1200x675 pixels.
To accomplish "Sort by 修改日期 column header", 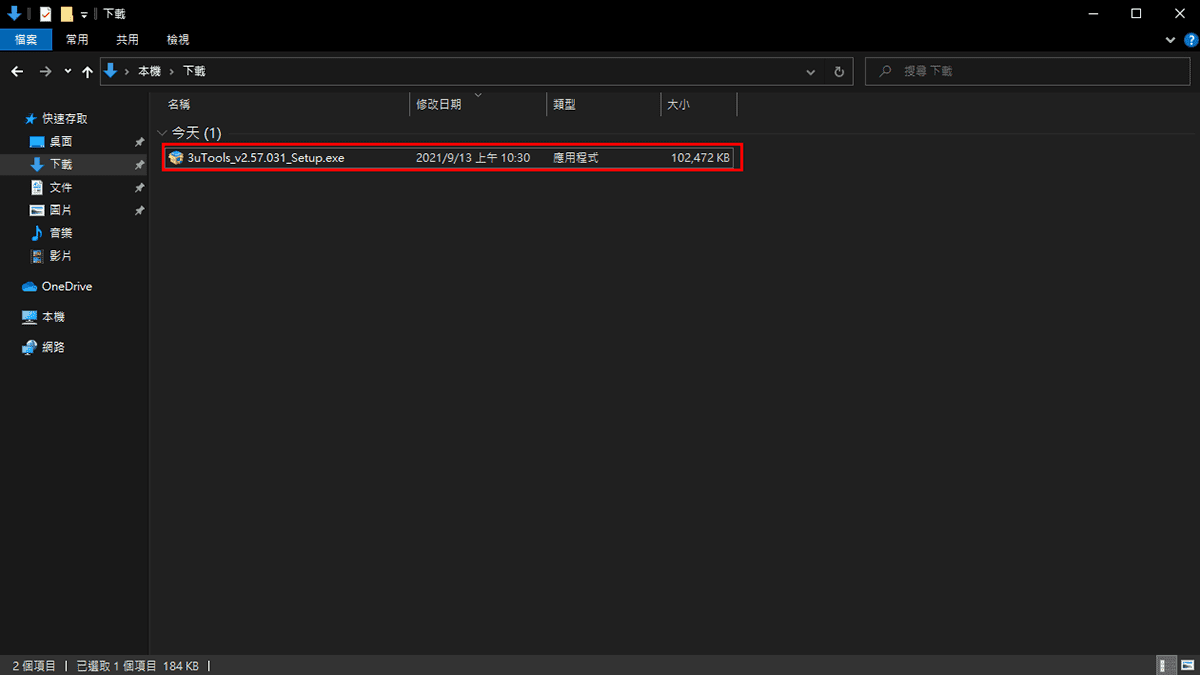I will point(439,104).
